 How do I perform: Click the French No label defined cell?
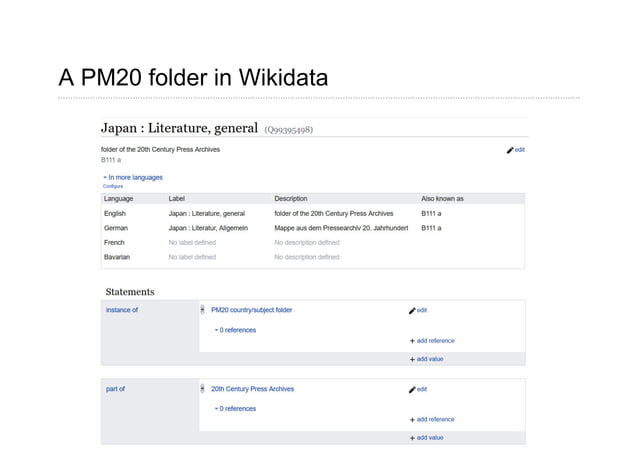tap(192, 242)
